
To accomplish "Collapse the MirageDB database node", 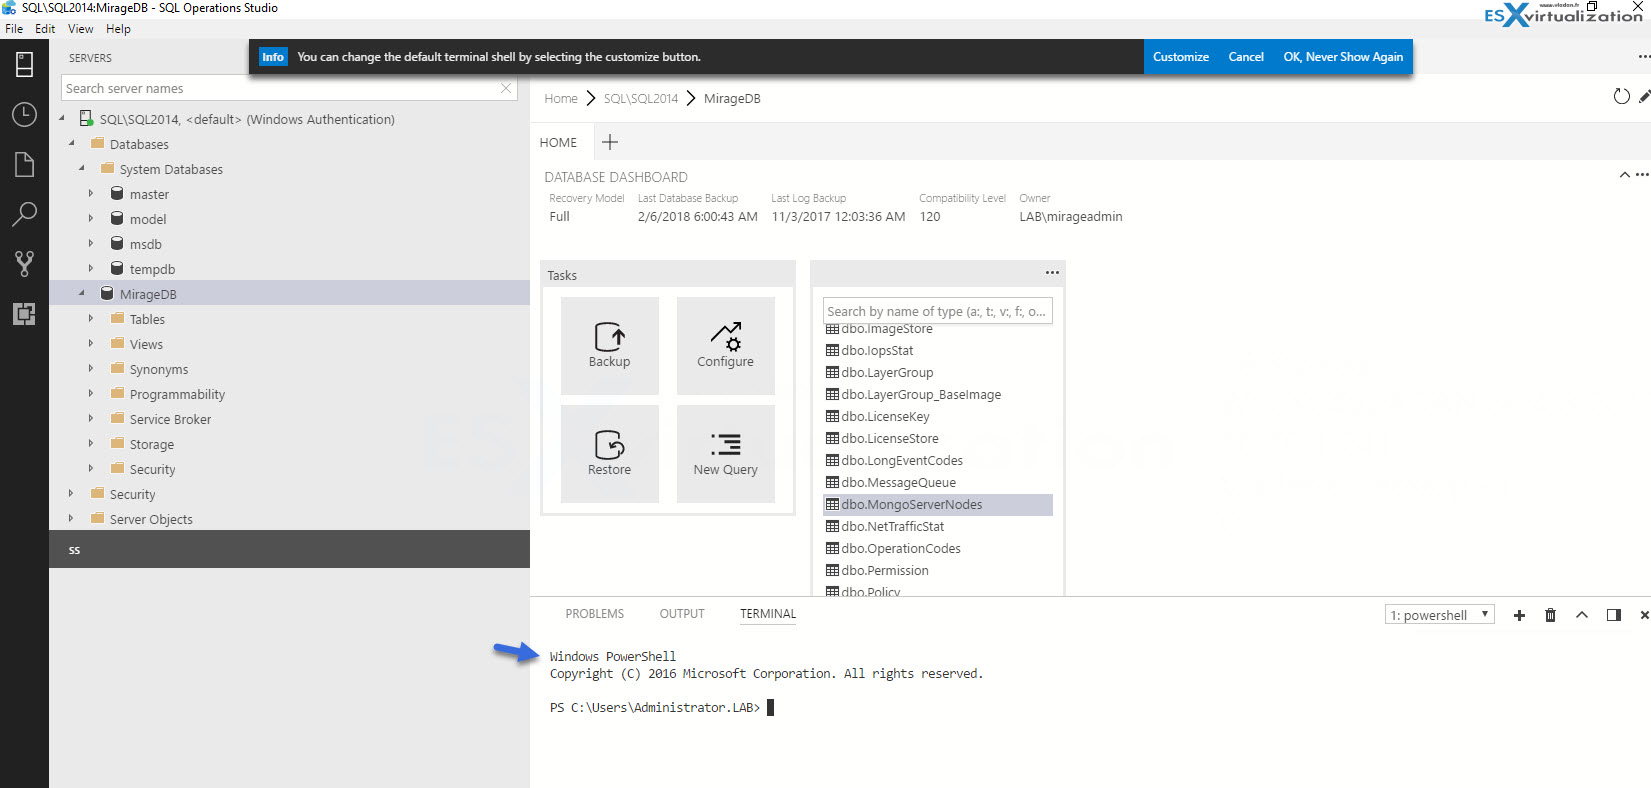I will coord(82,293).
